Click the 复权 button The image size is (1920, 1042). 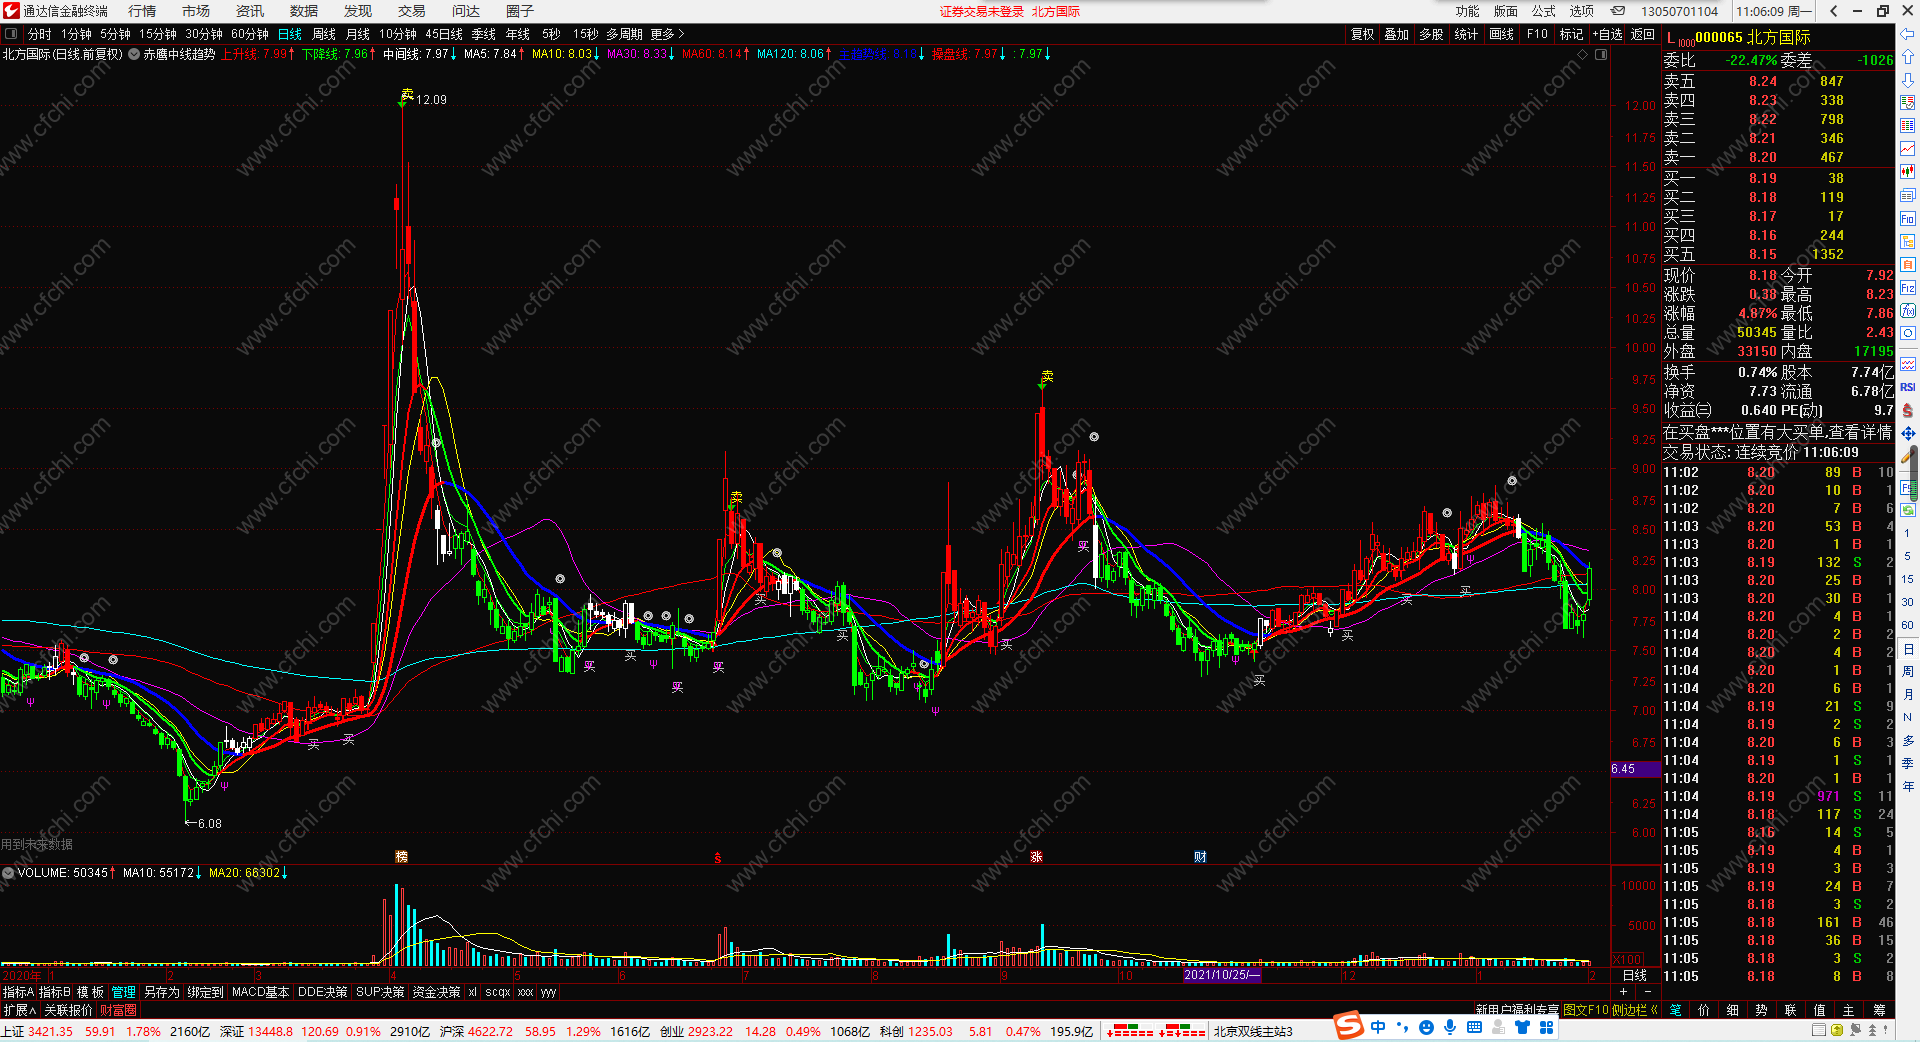(1362, 34)
